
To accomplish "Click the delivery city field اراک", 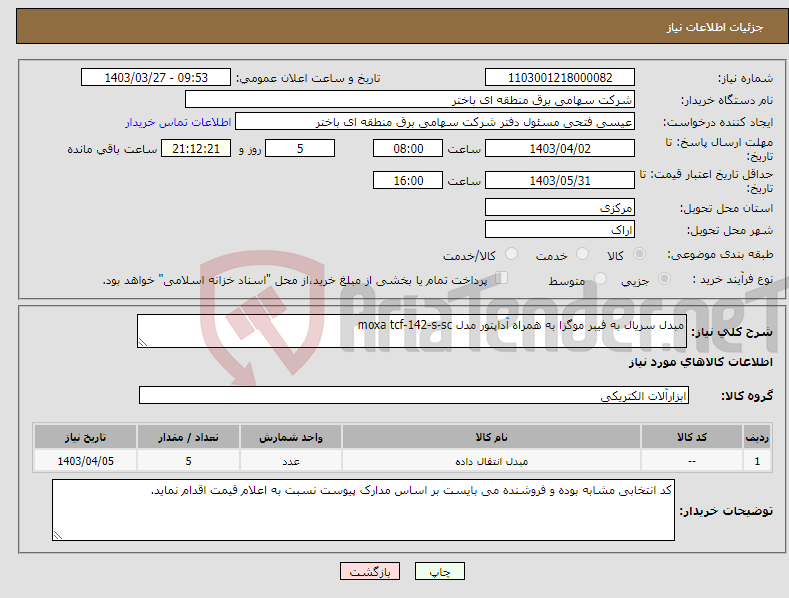I will point(560,230).
